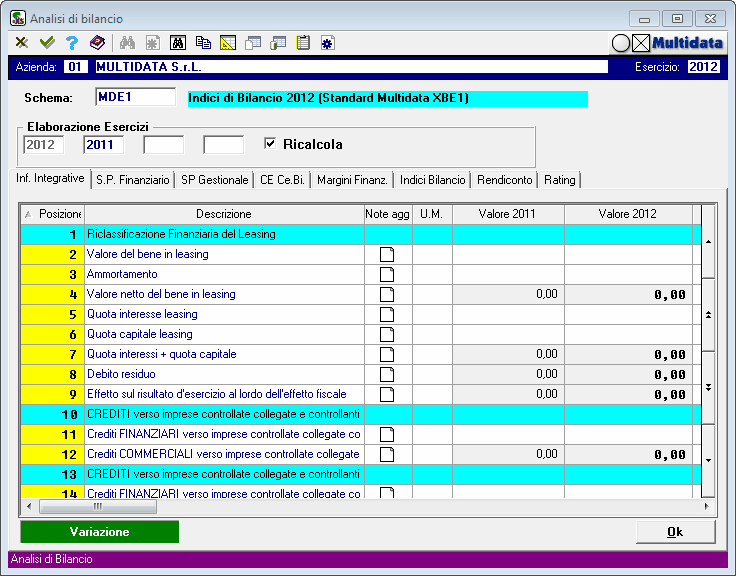The width and height of the screenshot is (736, 576).
Task: Click the Valore 2012 column header
Action: point(628,214)
